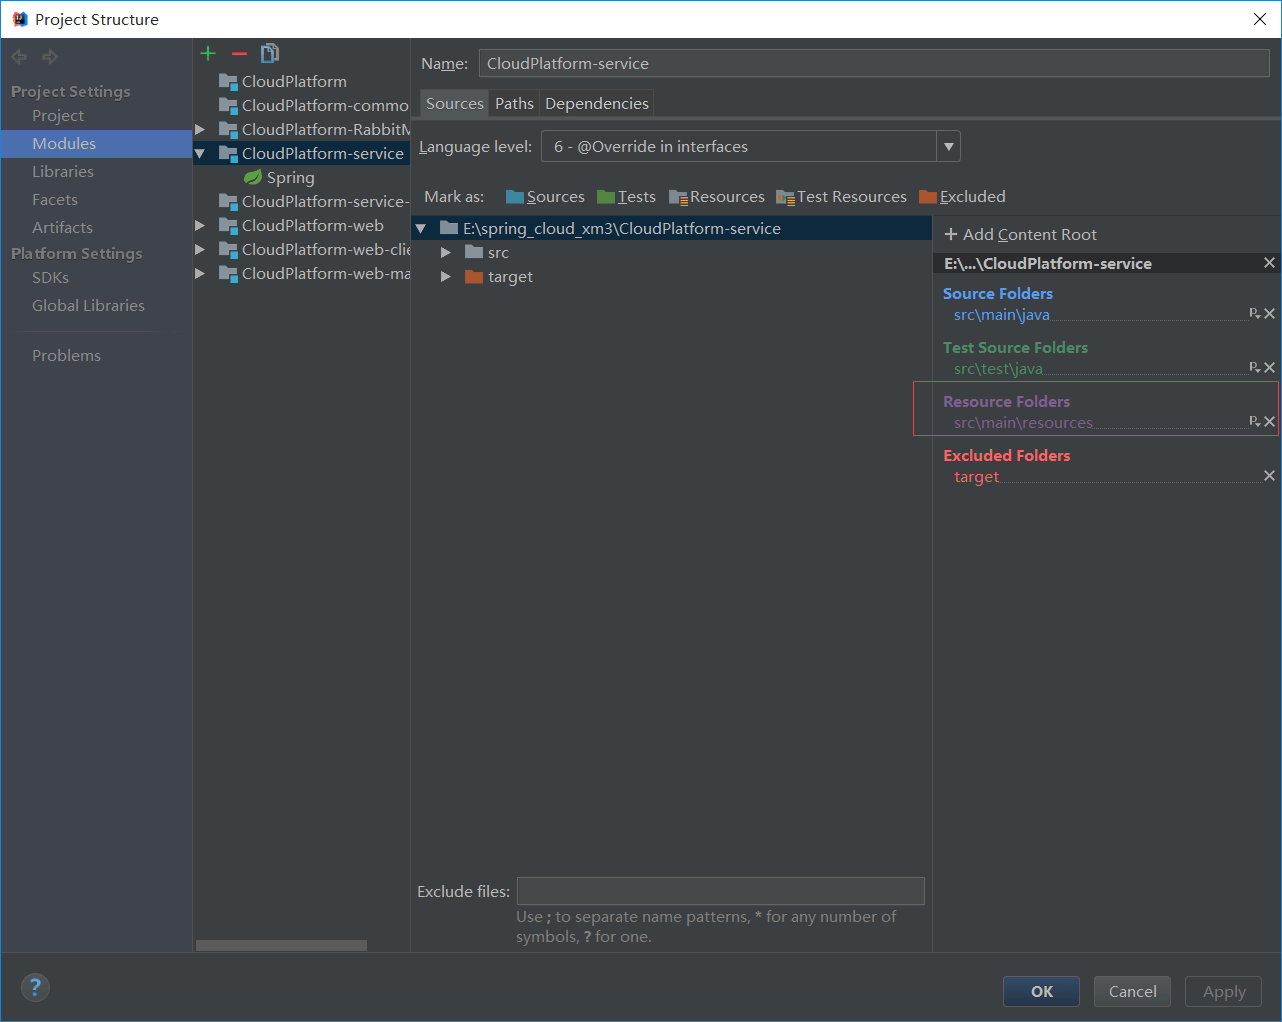Open properties for src\test\java test folder
The width and height of the screenshot is (1282, 1022).
pyautogui.click(x=1254, y=368)
